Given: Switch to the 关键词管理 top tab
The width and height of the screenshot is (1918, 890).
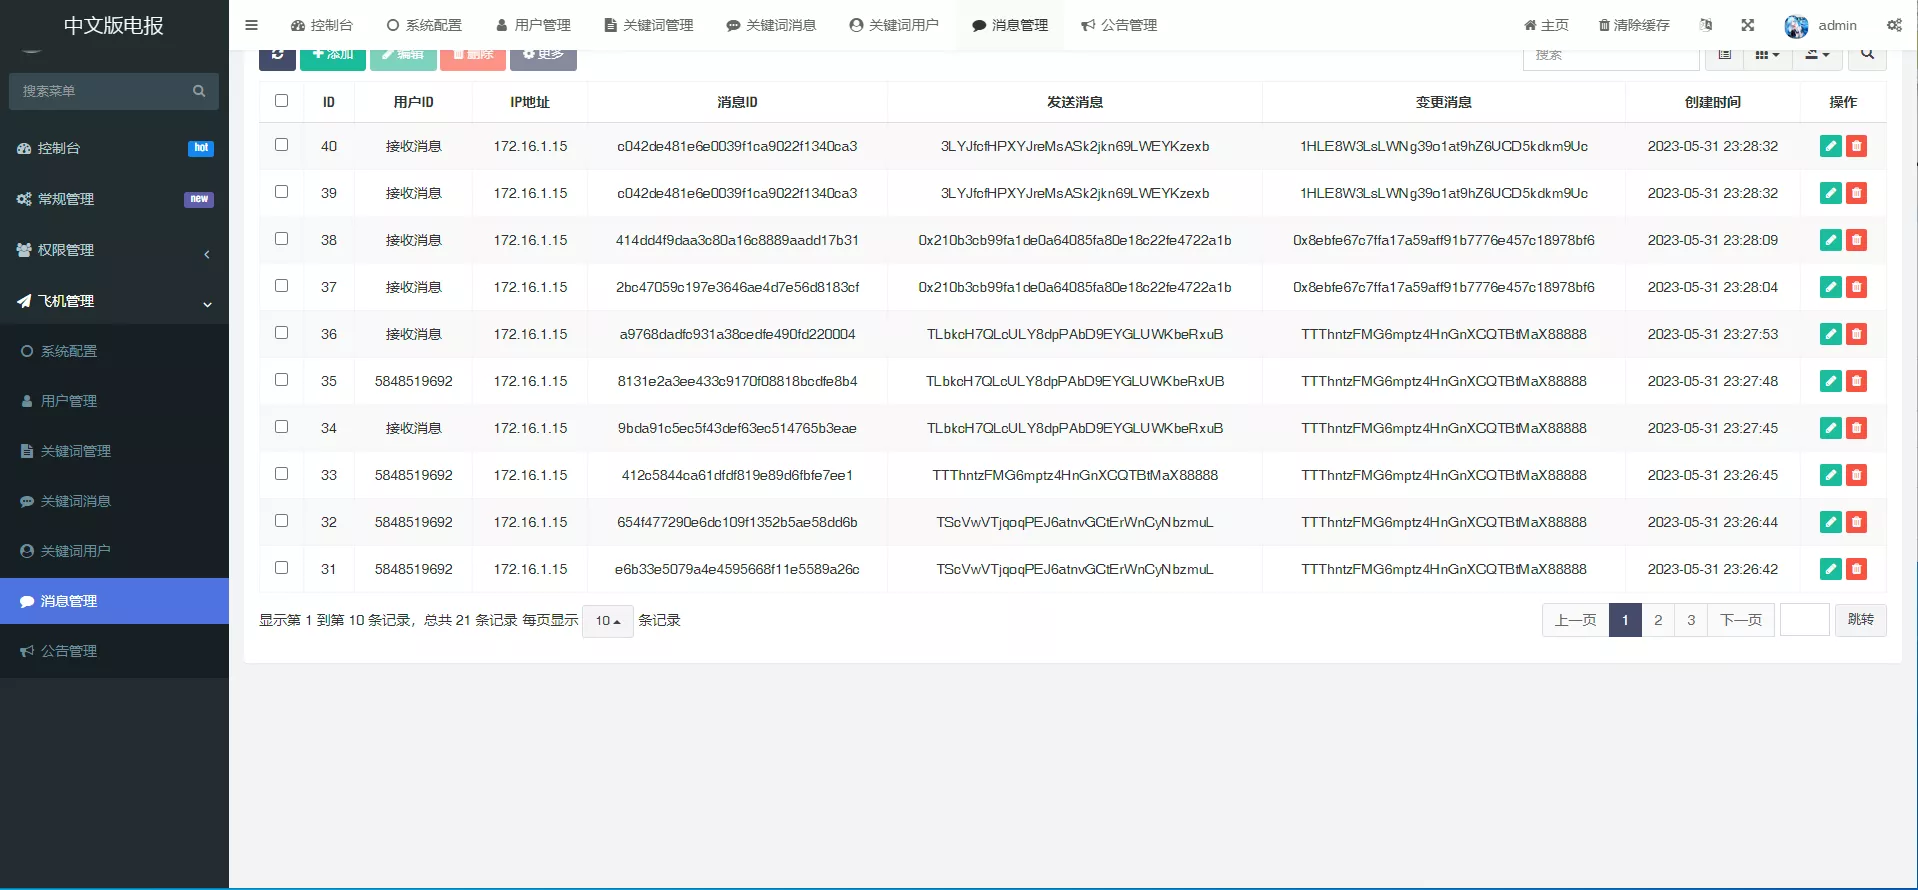Looking at the screenshot, I should point(649,25).
